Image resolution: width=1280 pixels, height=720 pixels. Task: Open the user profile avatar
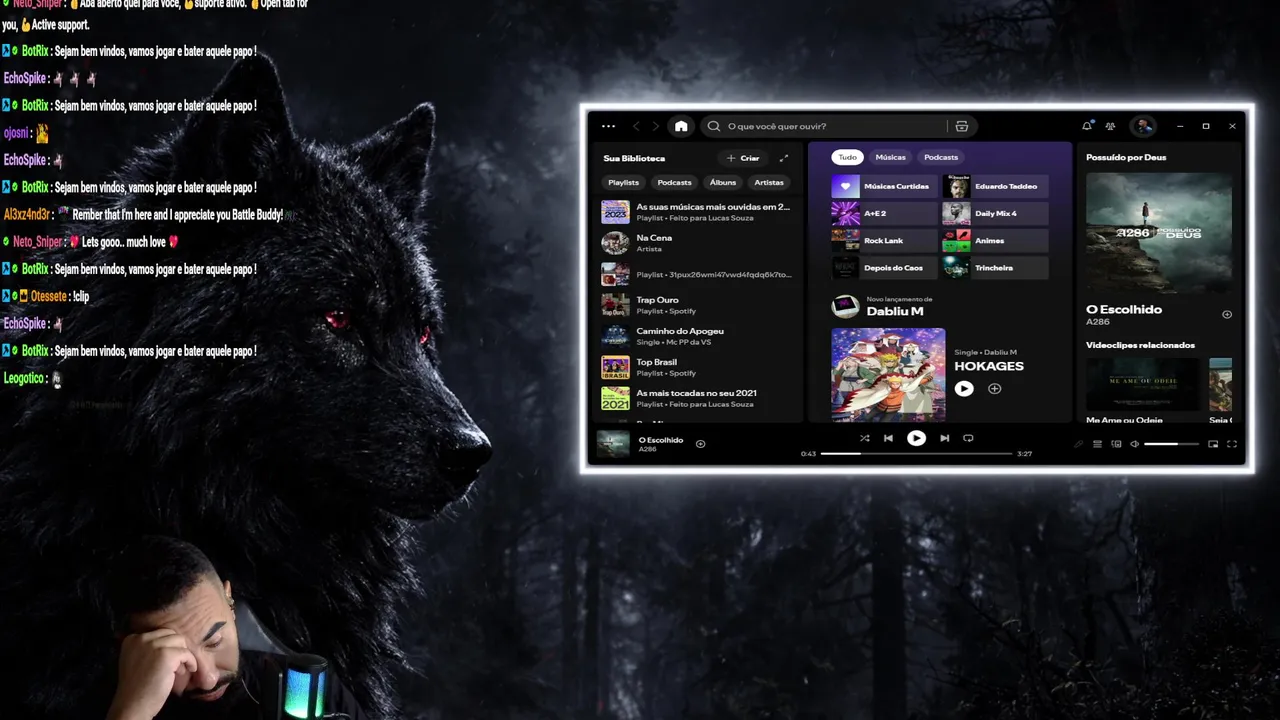tap(1143, 126)
